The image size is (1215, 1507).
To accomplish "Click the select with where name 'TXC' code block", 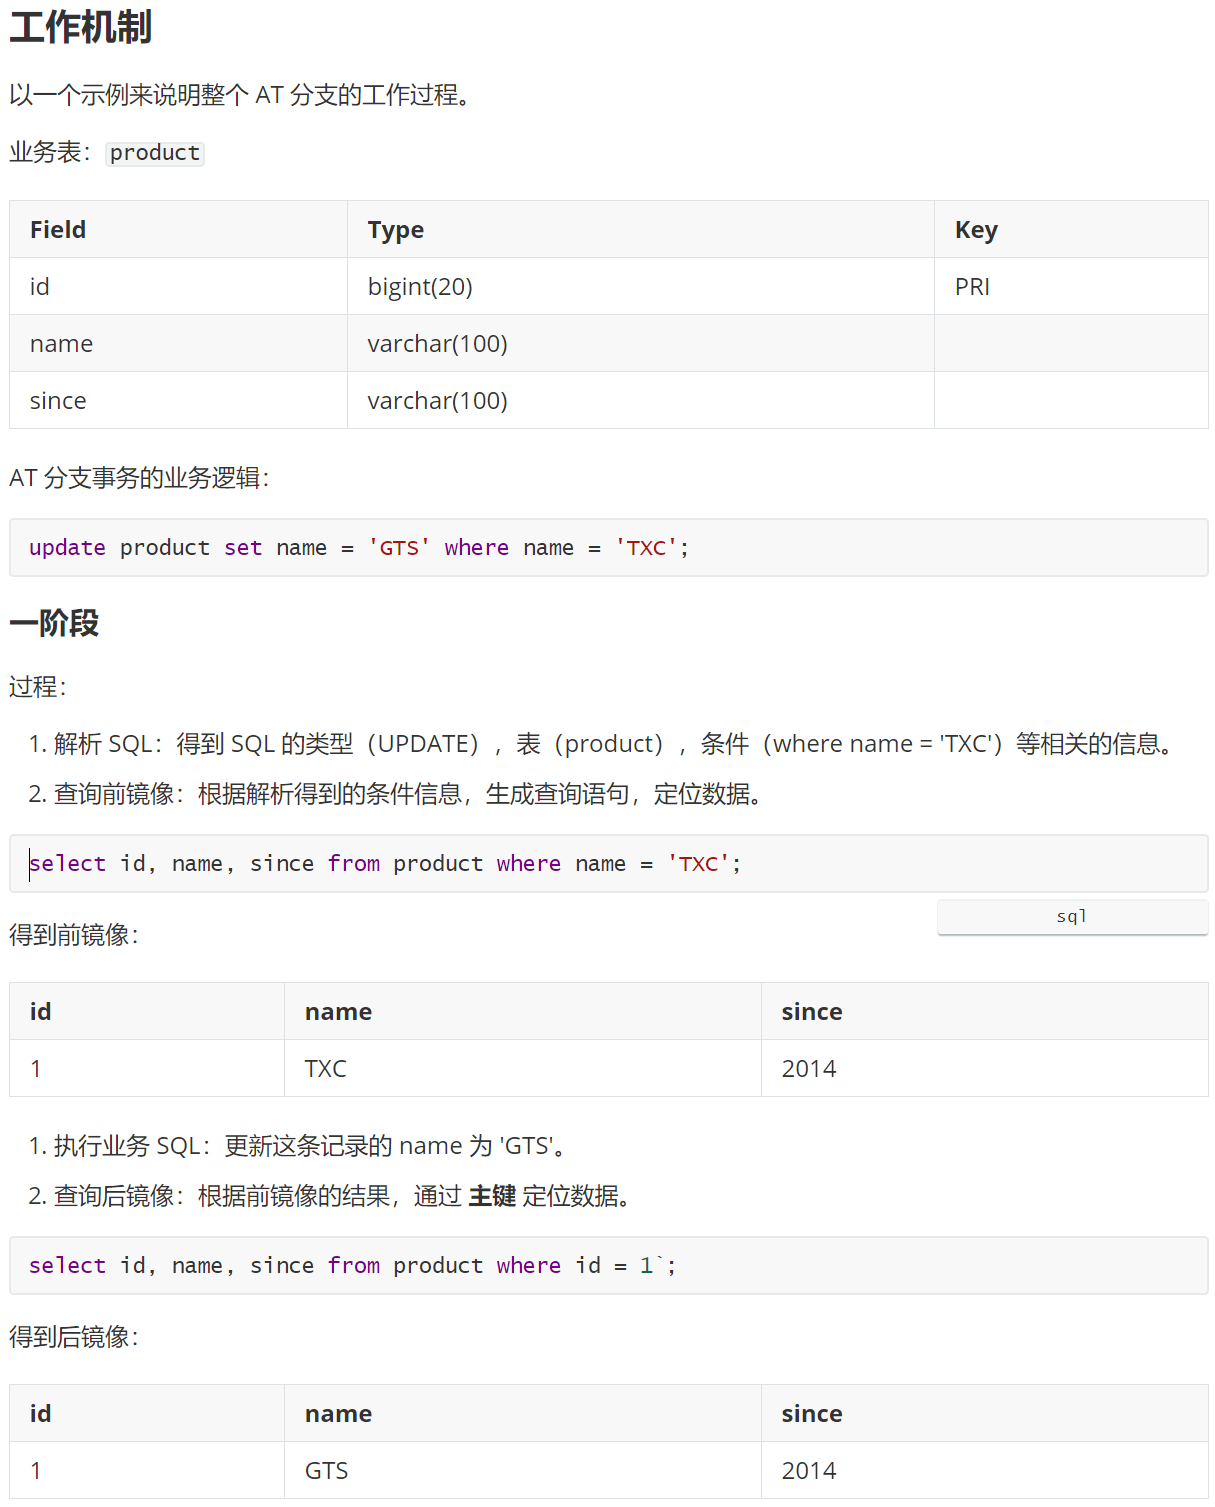I will click(x=384, y=863).
